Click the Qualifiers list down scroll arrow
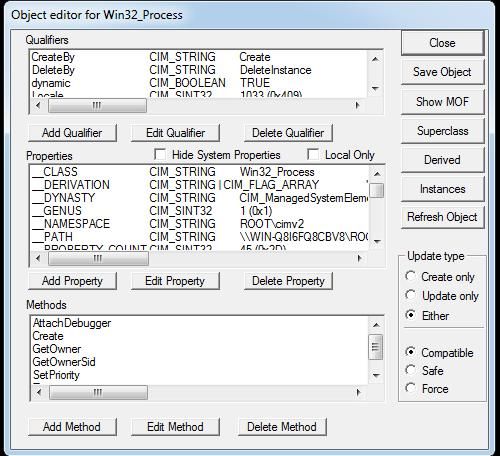Image resolution: width=500 pixels, height=456 pixels. pos(376,89)
